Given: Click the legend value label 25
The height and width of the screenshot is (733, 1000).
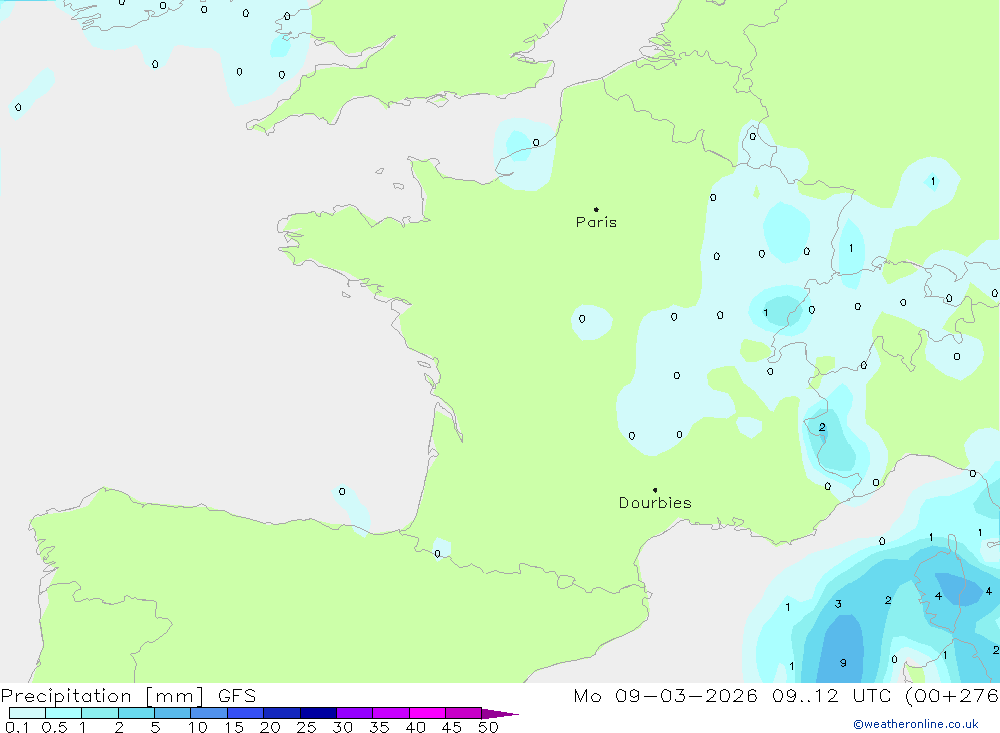Looking at the screenshot, I should [306, 727].
